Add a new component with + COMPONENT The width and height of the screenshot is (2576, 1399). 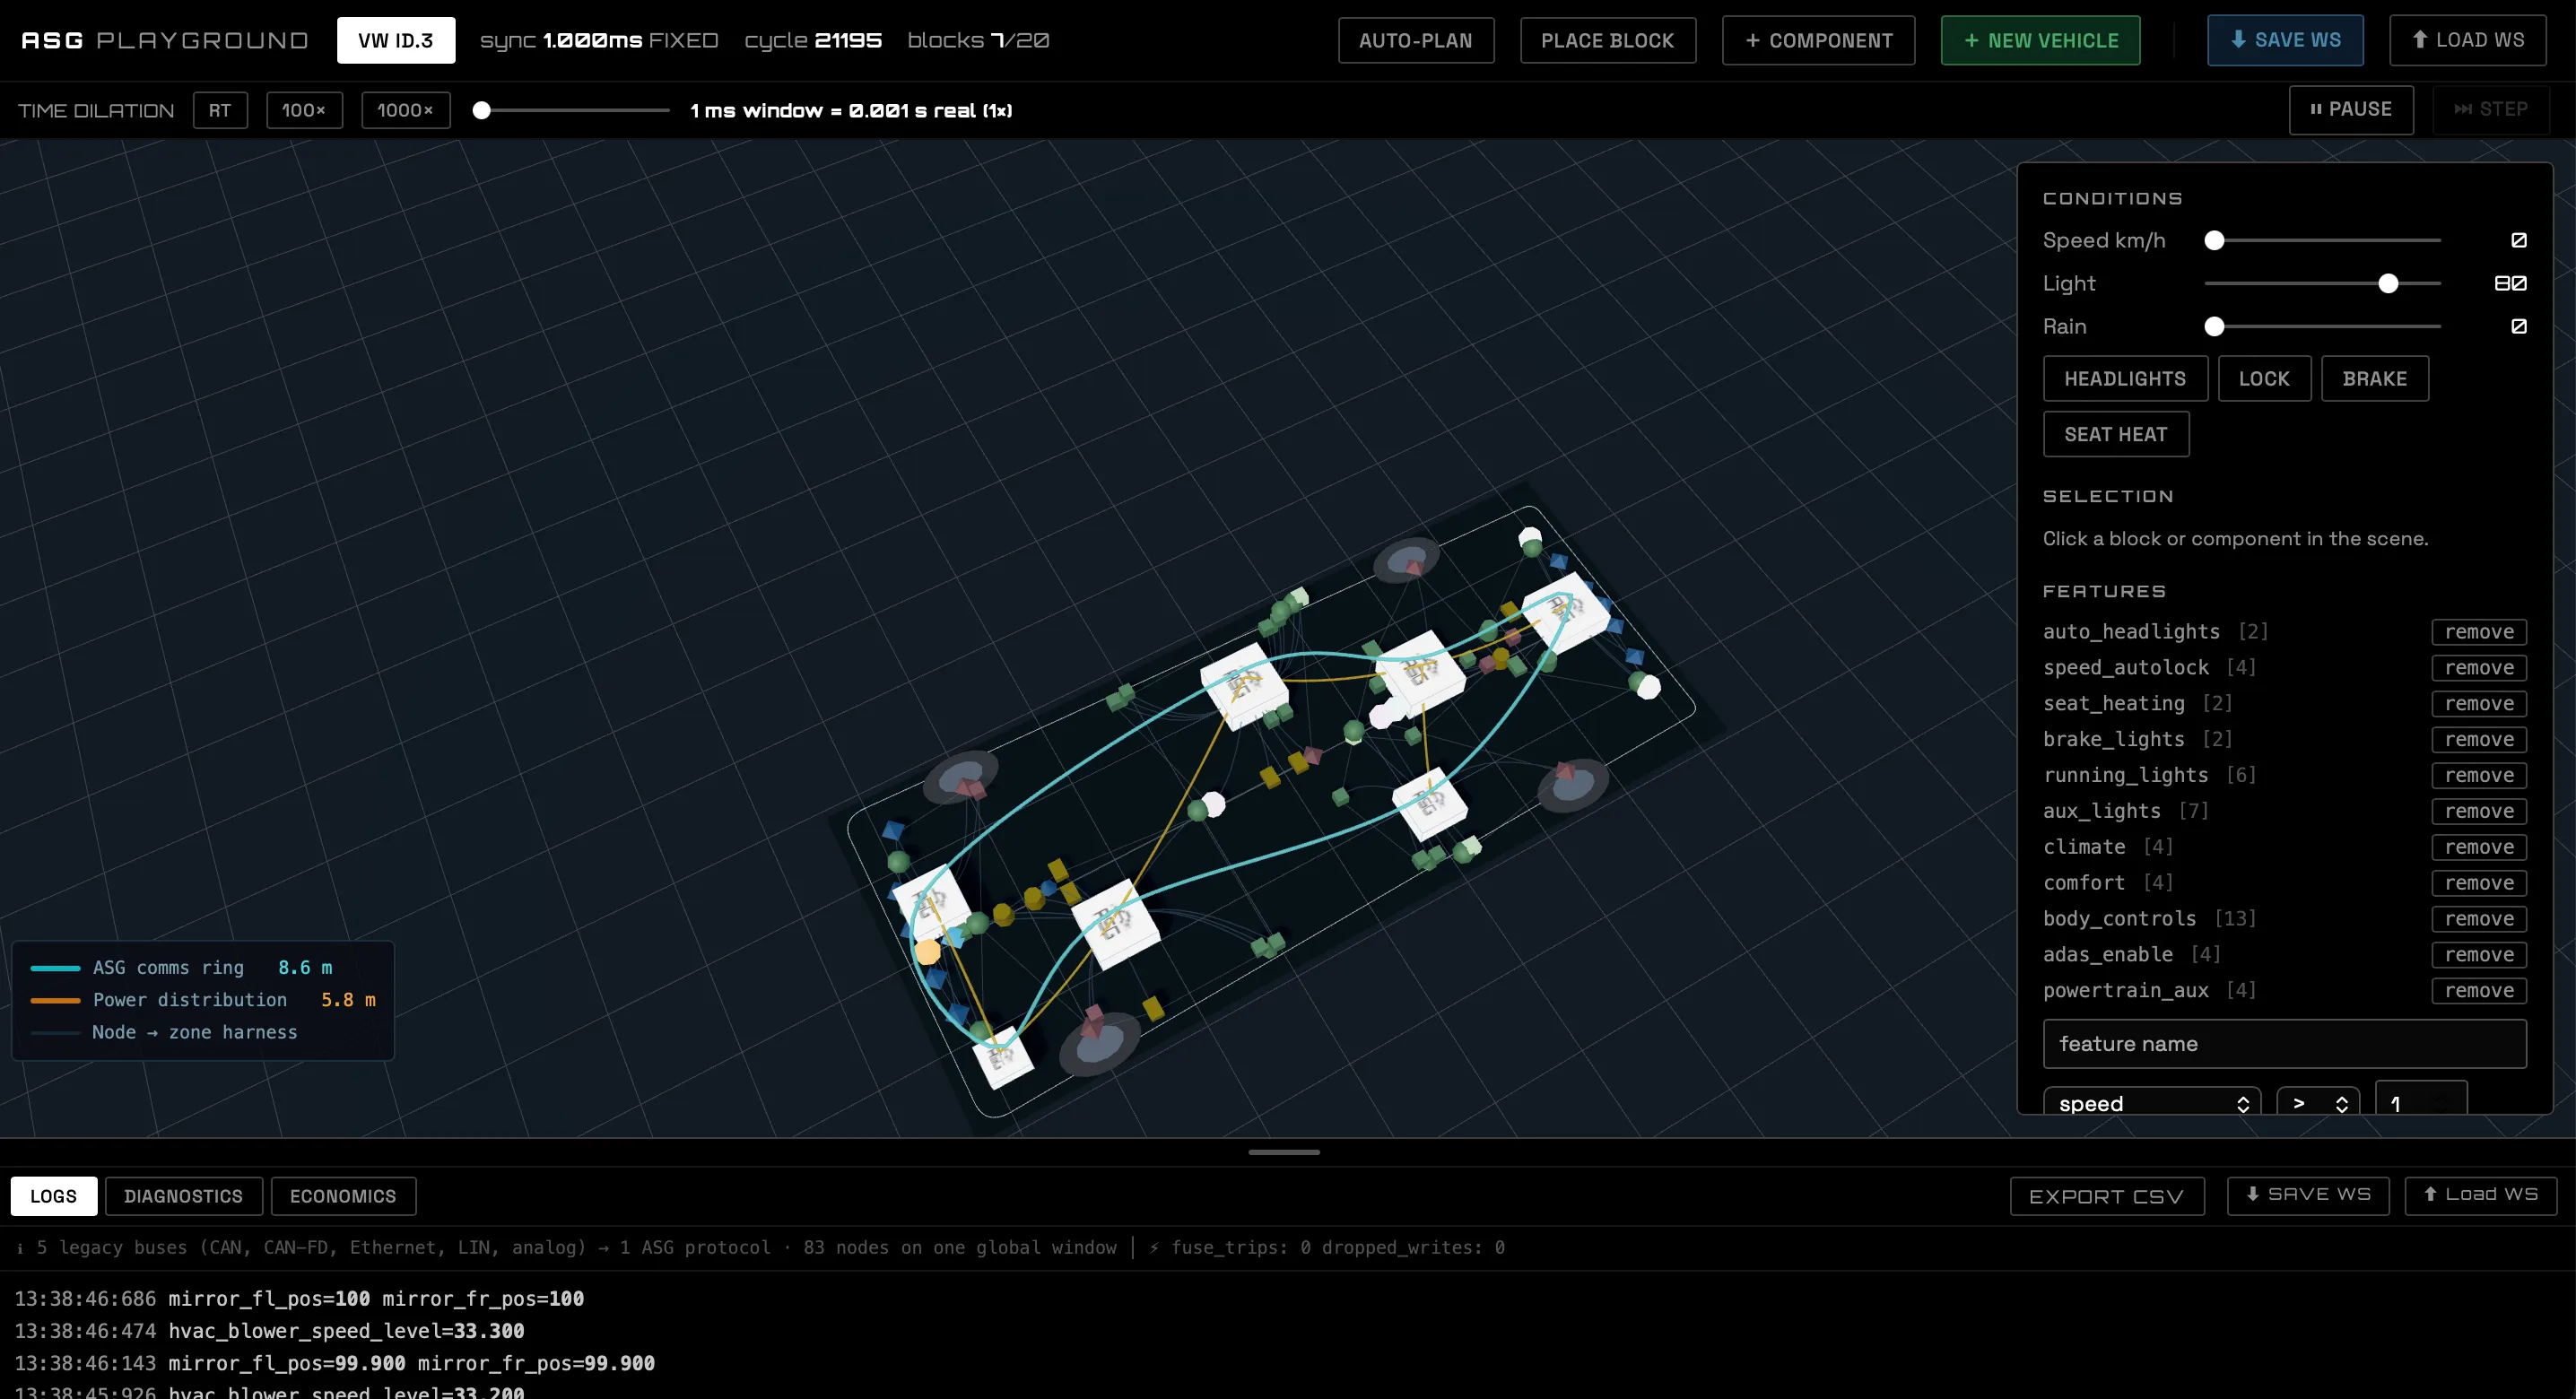[x=1819, y=40]
